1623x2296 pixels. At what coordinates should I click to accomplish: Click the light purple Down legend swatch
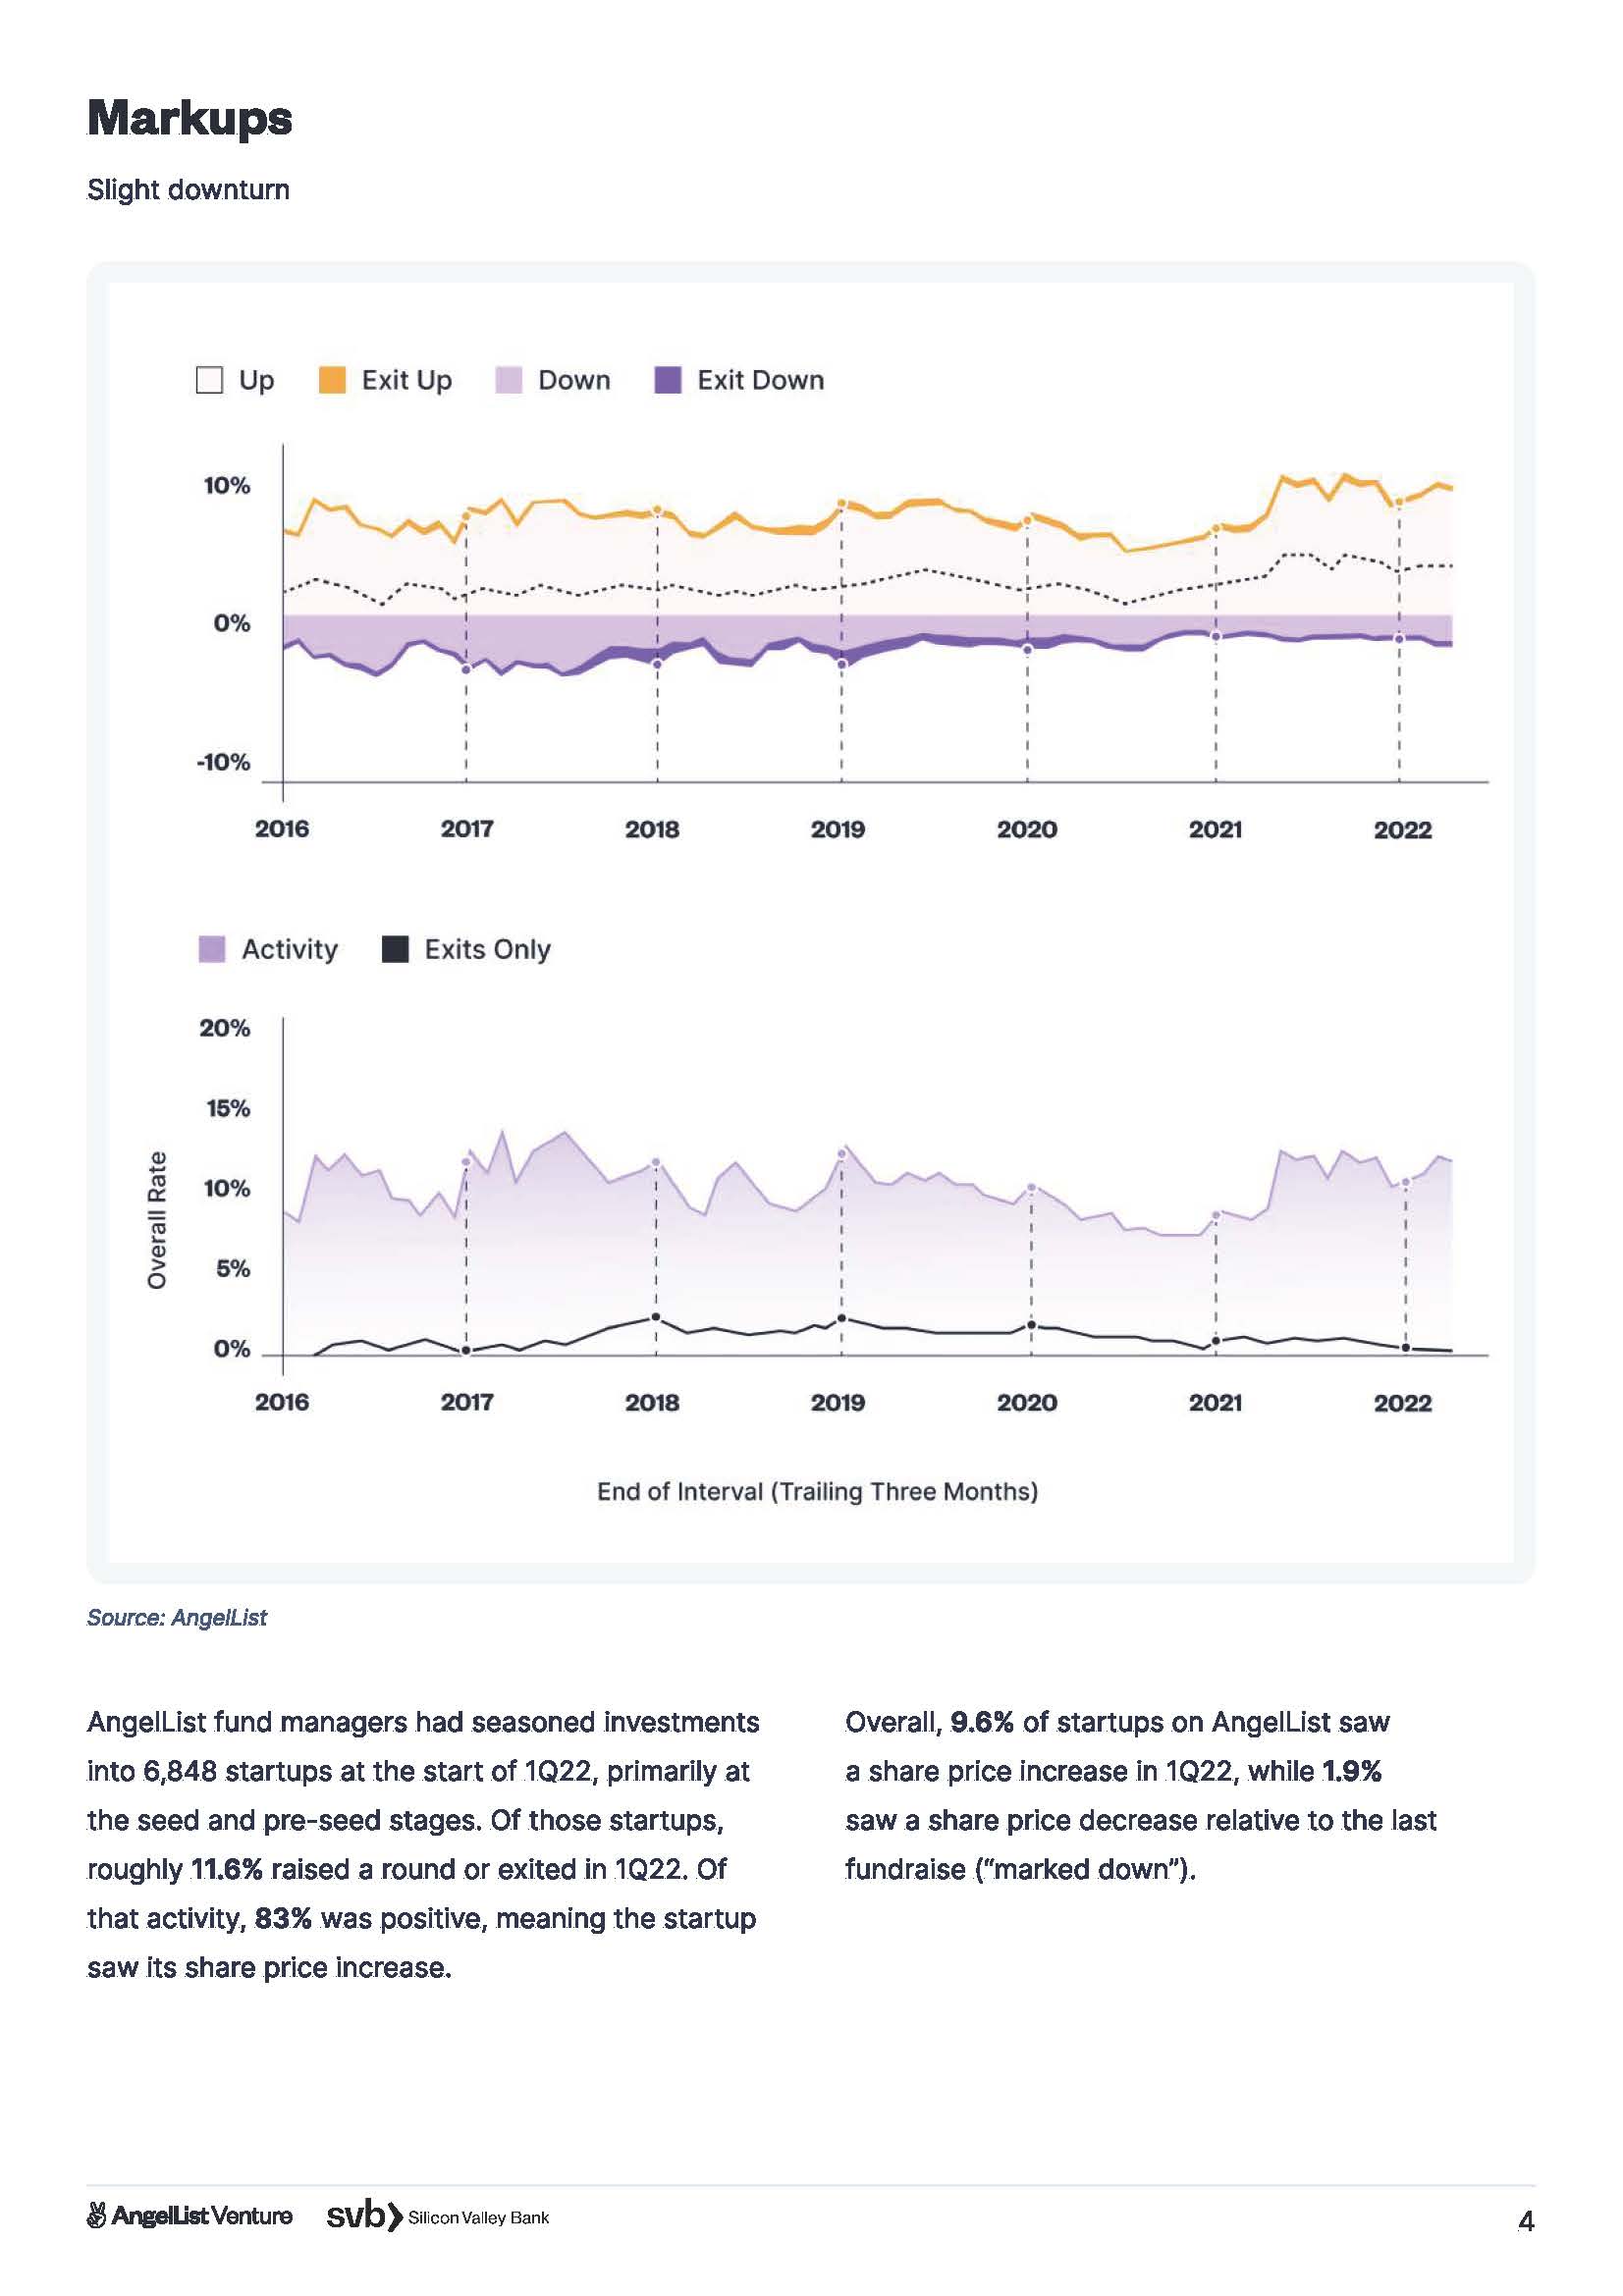coord(509,380)
